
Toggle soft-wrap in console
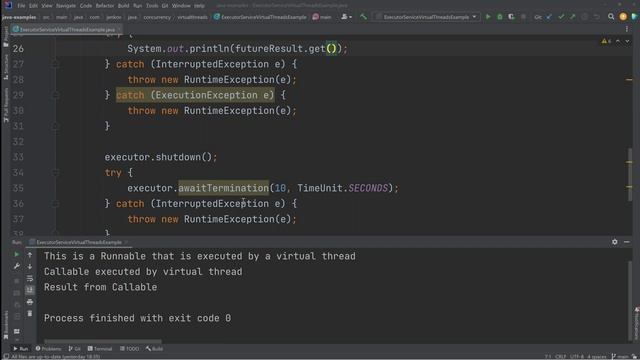[30, 278]
